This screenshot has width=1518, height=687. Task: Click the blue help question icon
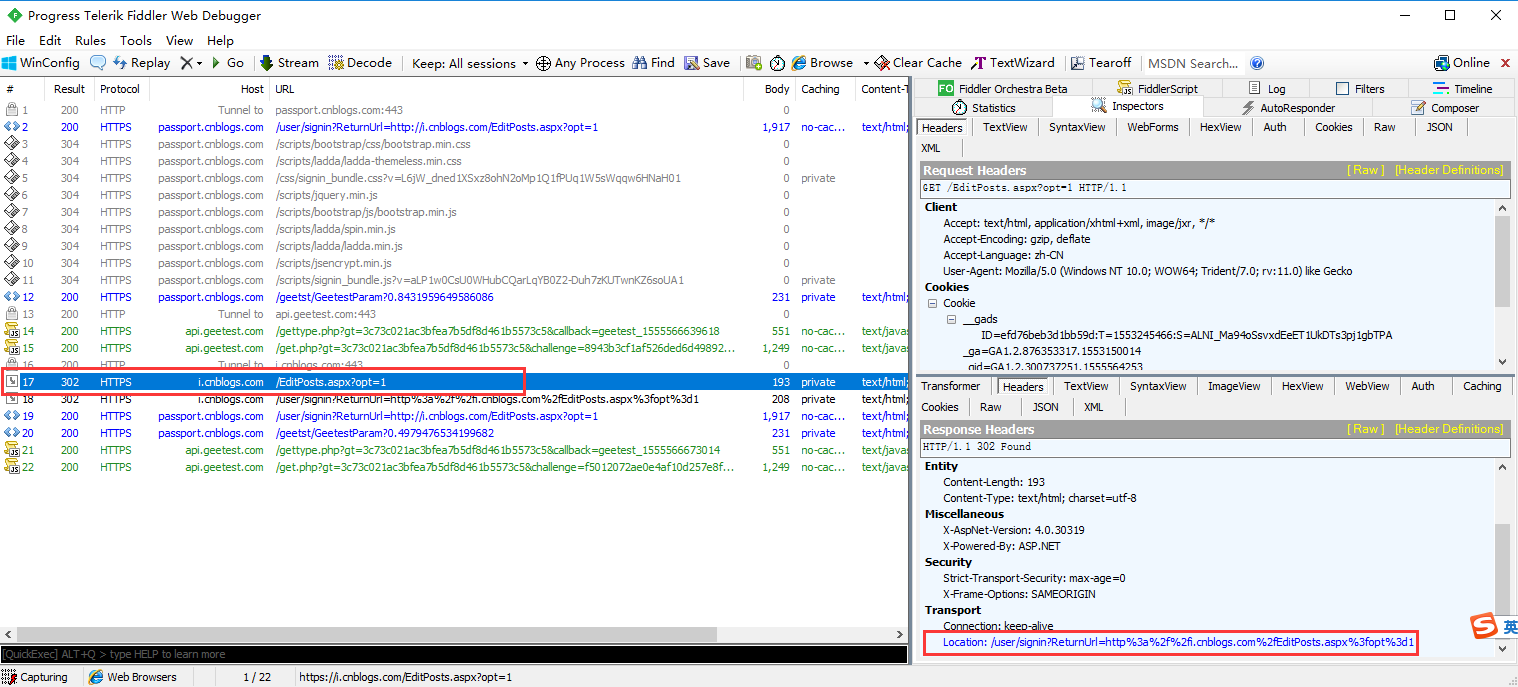coord(1257,63)
